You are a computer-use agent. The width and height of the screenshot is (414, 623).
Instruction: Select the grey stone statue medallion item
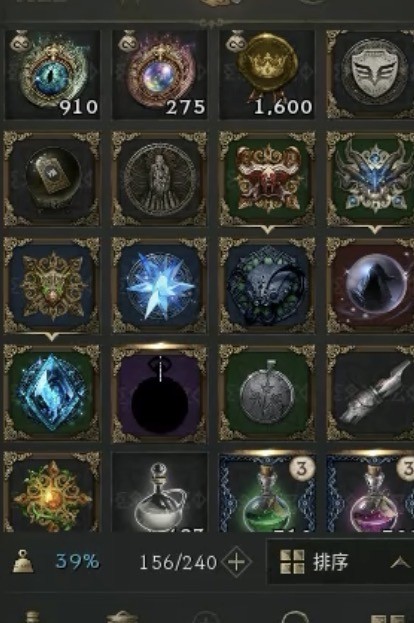[x=160, y=179]
